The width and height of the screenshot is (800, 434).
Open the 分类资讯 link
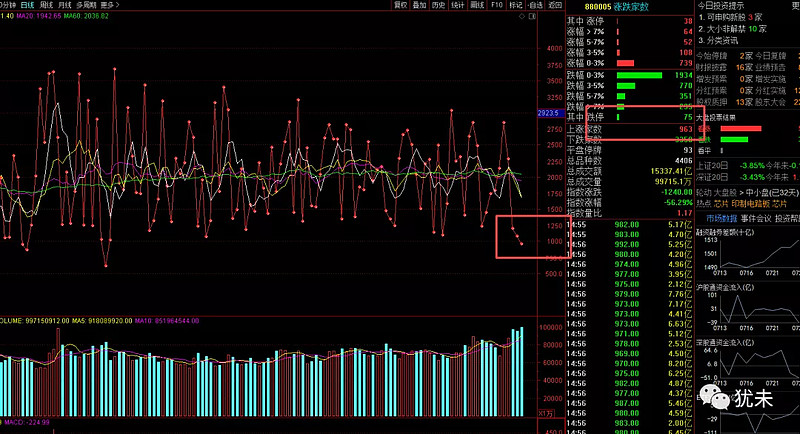(718, 40)
